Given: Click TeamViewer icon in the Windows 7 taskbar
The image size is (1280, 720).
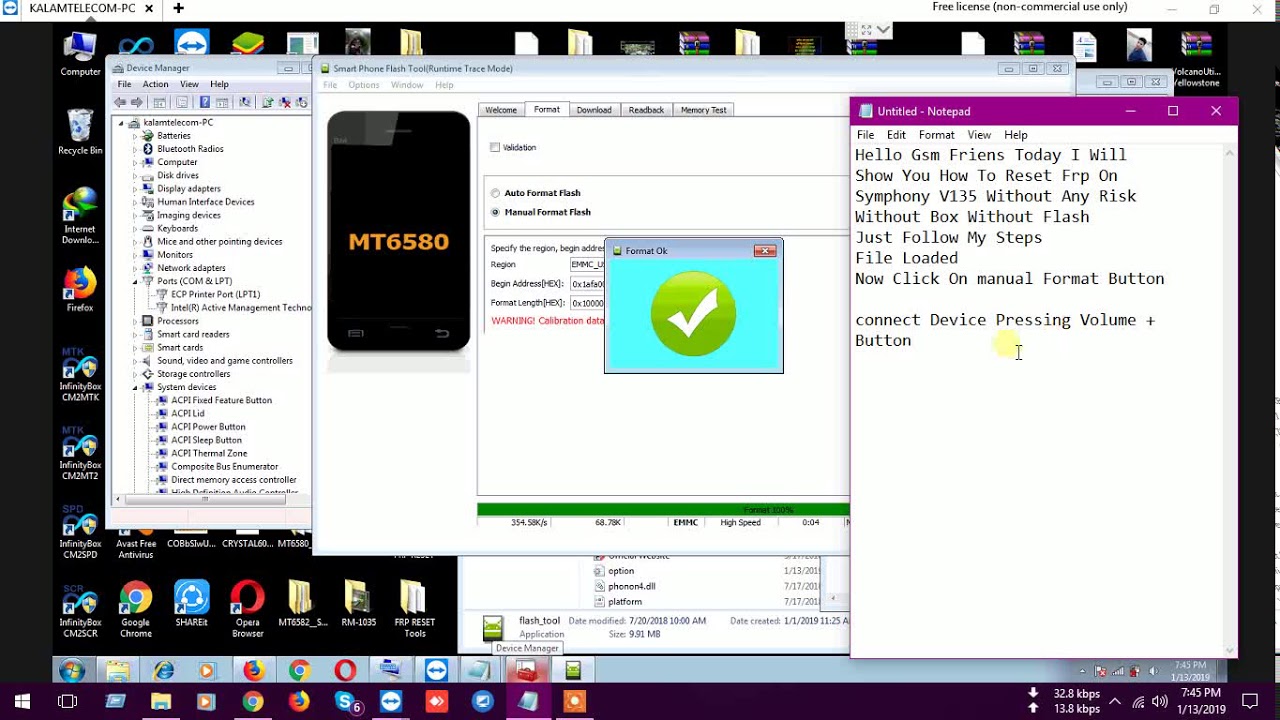Looking at the screenshot, I should 435,670.
